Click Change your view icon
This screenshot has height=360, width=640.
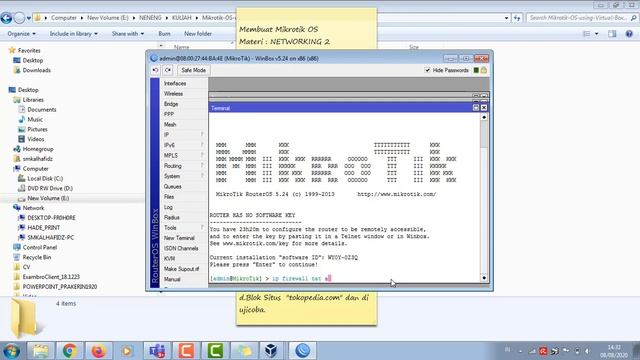tap(587, 34)
